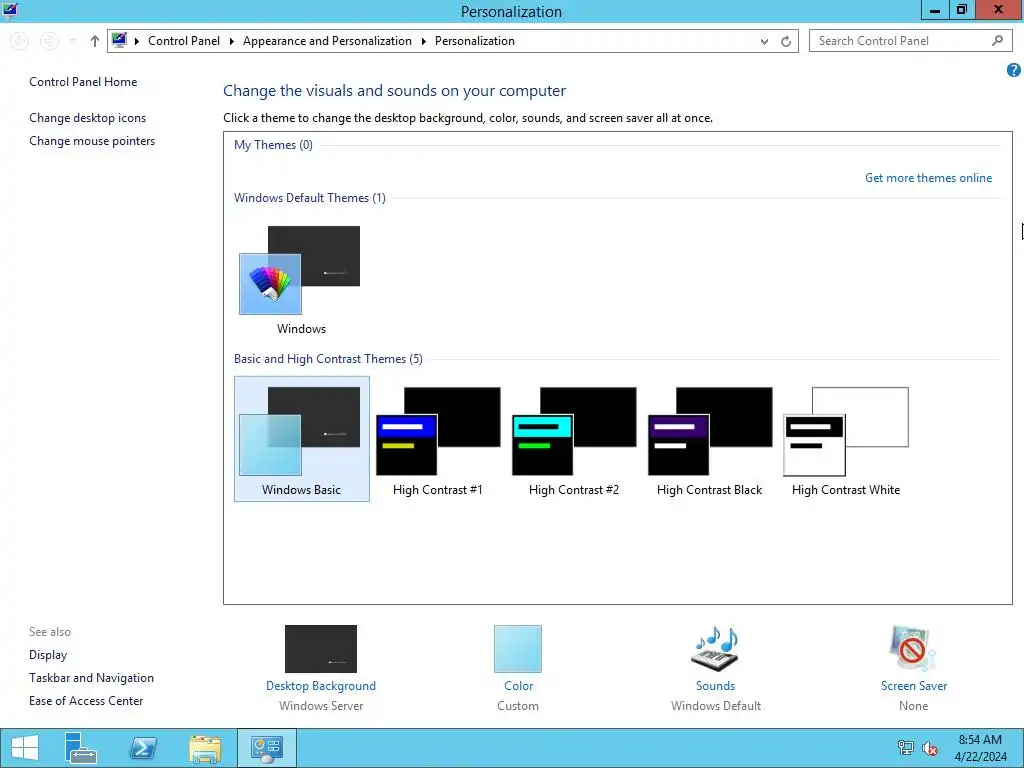Open the Color swatch settings
The image size is (1024, 768).
tap(518, 648)
